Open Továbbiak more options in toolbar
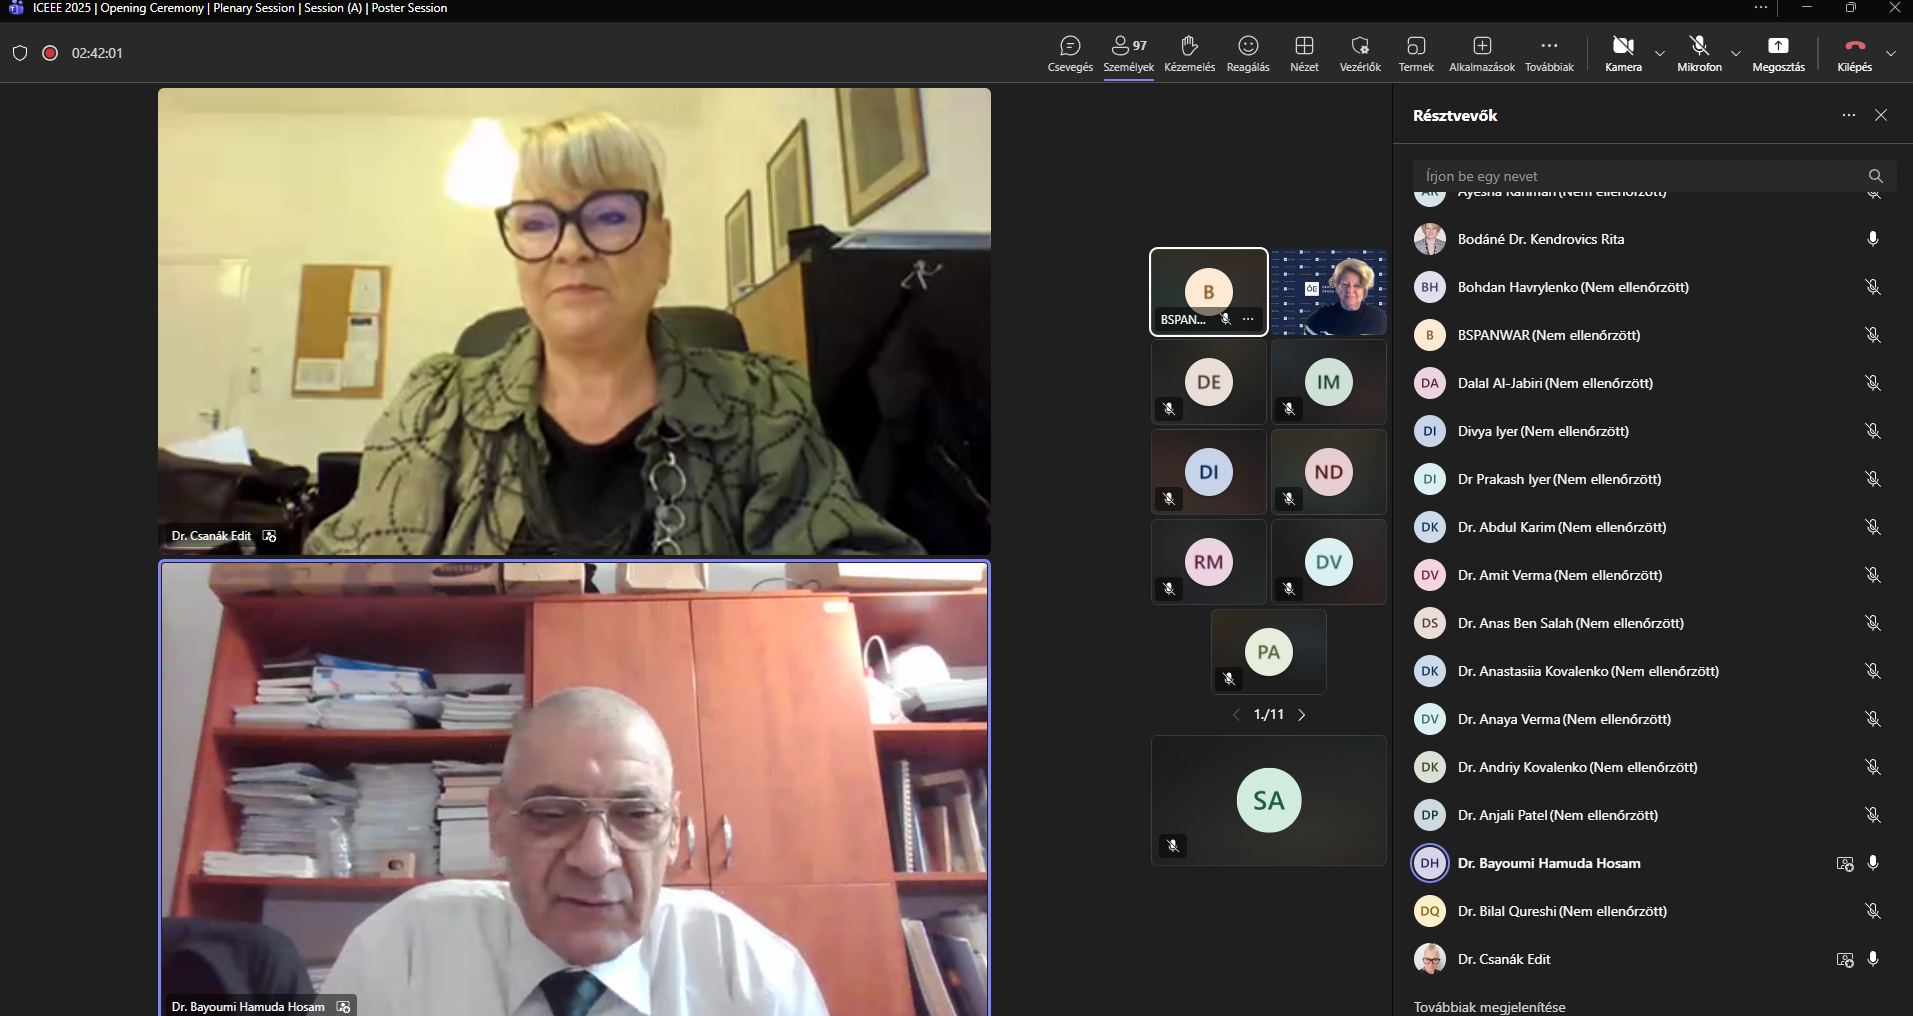This screenshot has width=1913, height=1016. tap(1548, 53)
